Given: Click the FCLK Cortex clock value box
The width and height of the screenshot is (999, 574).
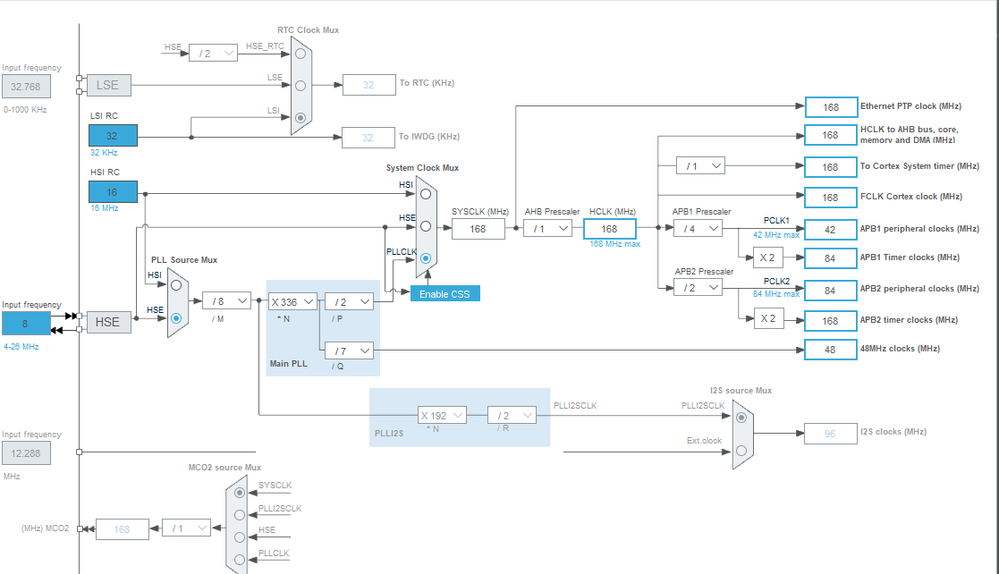Looking at the screenshot, I should pyautogui.click(x=831, y=197).
